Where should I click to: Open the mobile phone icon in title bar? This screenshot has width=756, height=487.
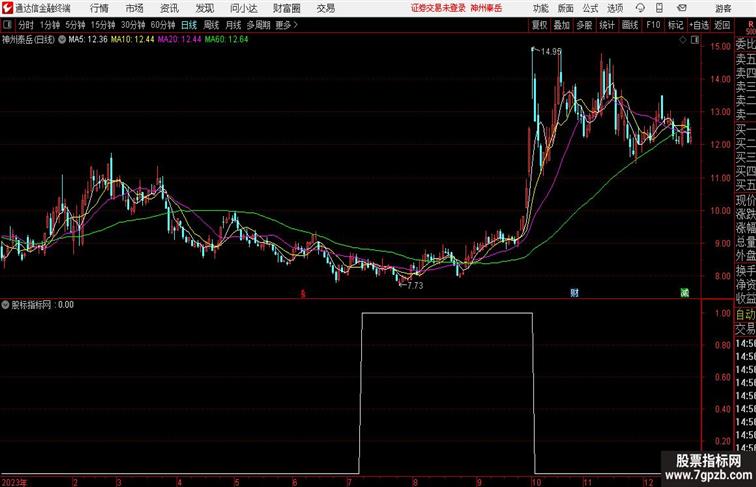point(660,8)
